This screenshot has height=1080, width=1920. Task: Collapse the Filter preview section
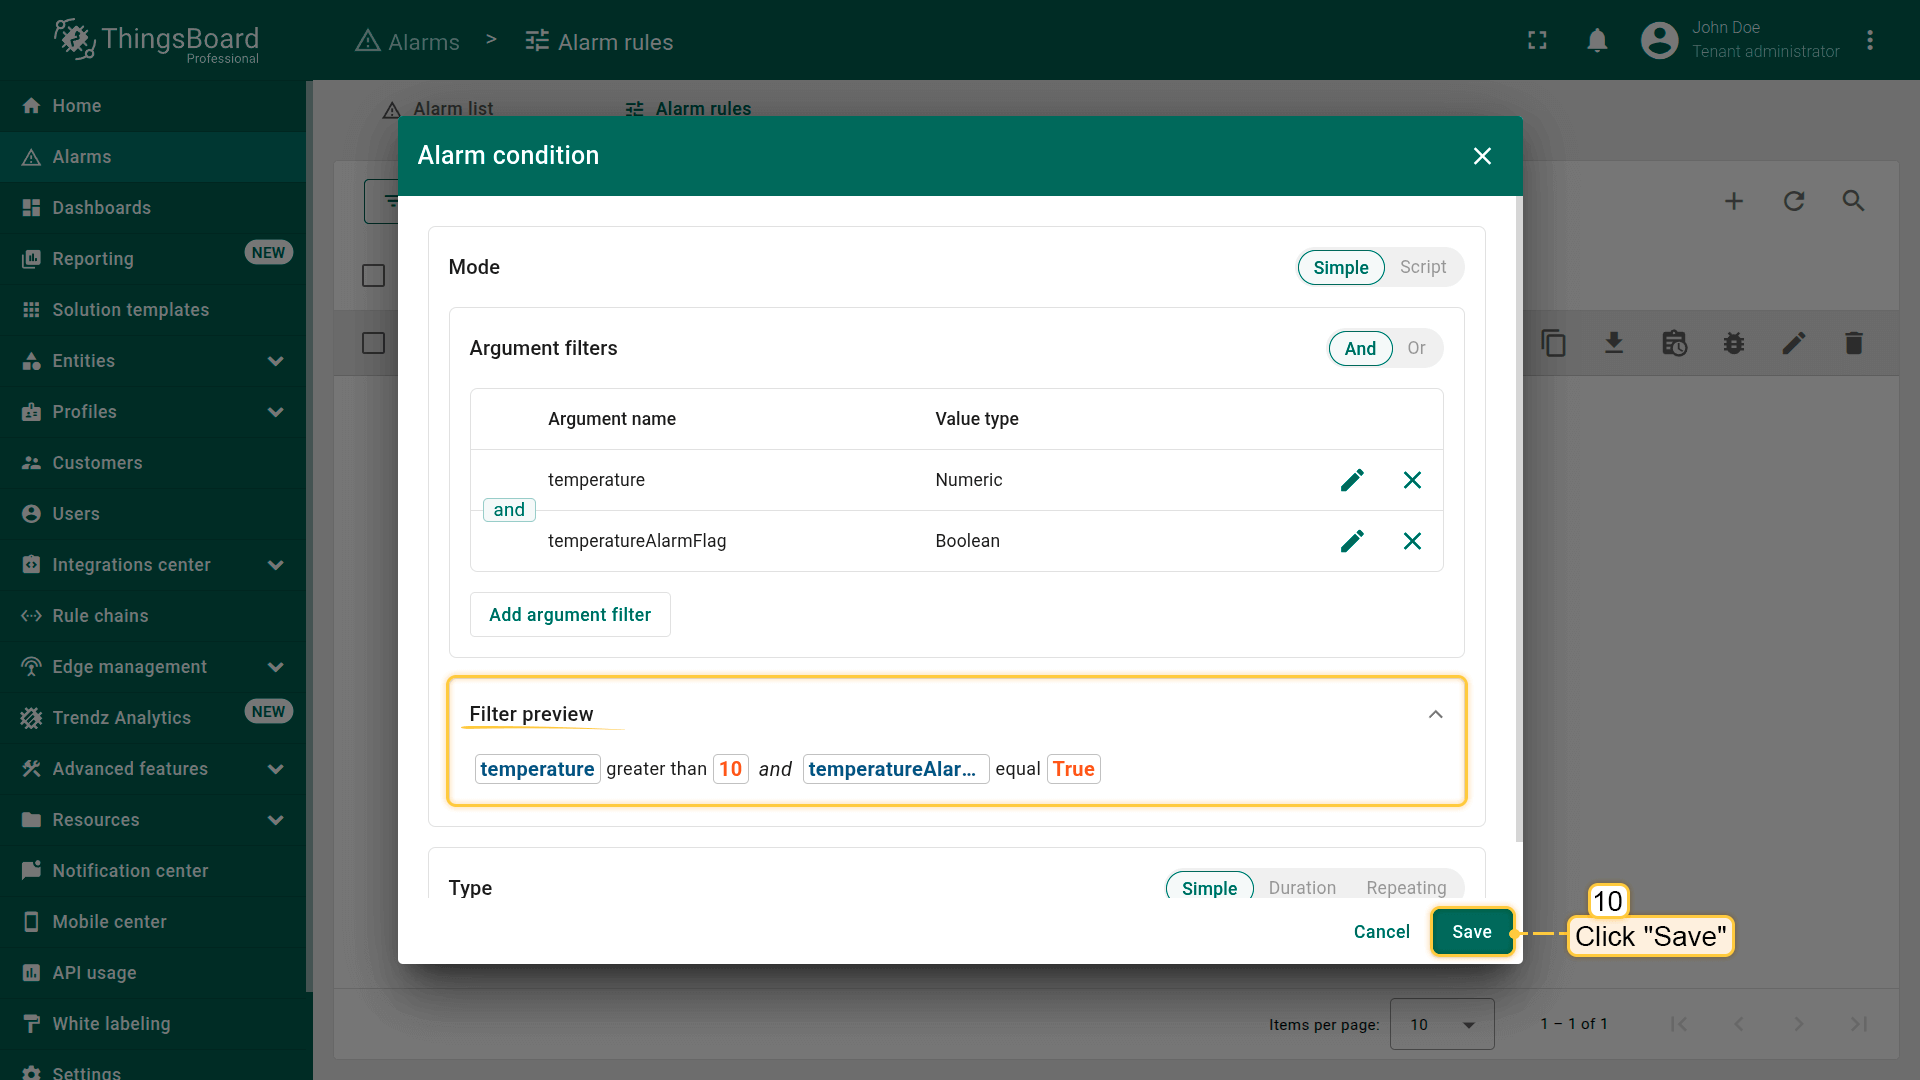coord(1435,714)
